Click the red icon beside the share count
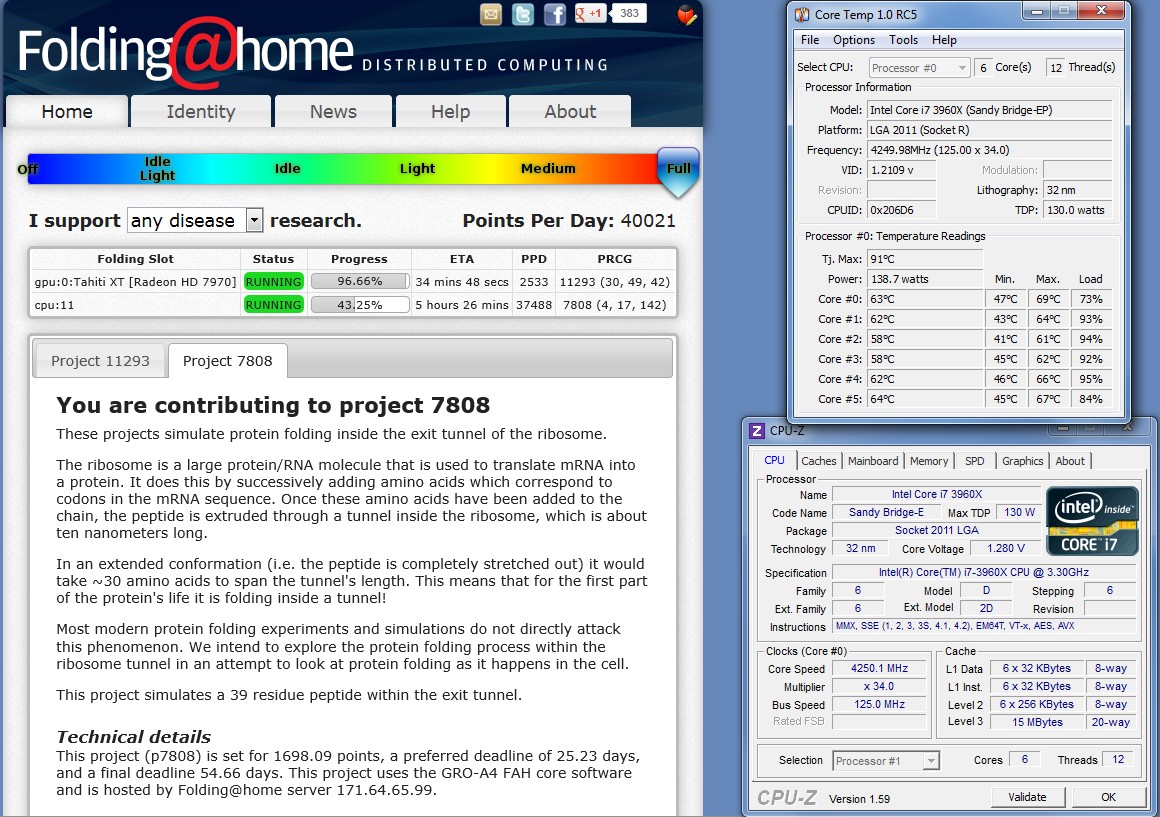This screenshot has width=1160, height=817. tap(687, 14)
